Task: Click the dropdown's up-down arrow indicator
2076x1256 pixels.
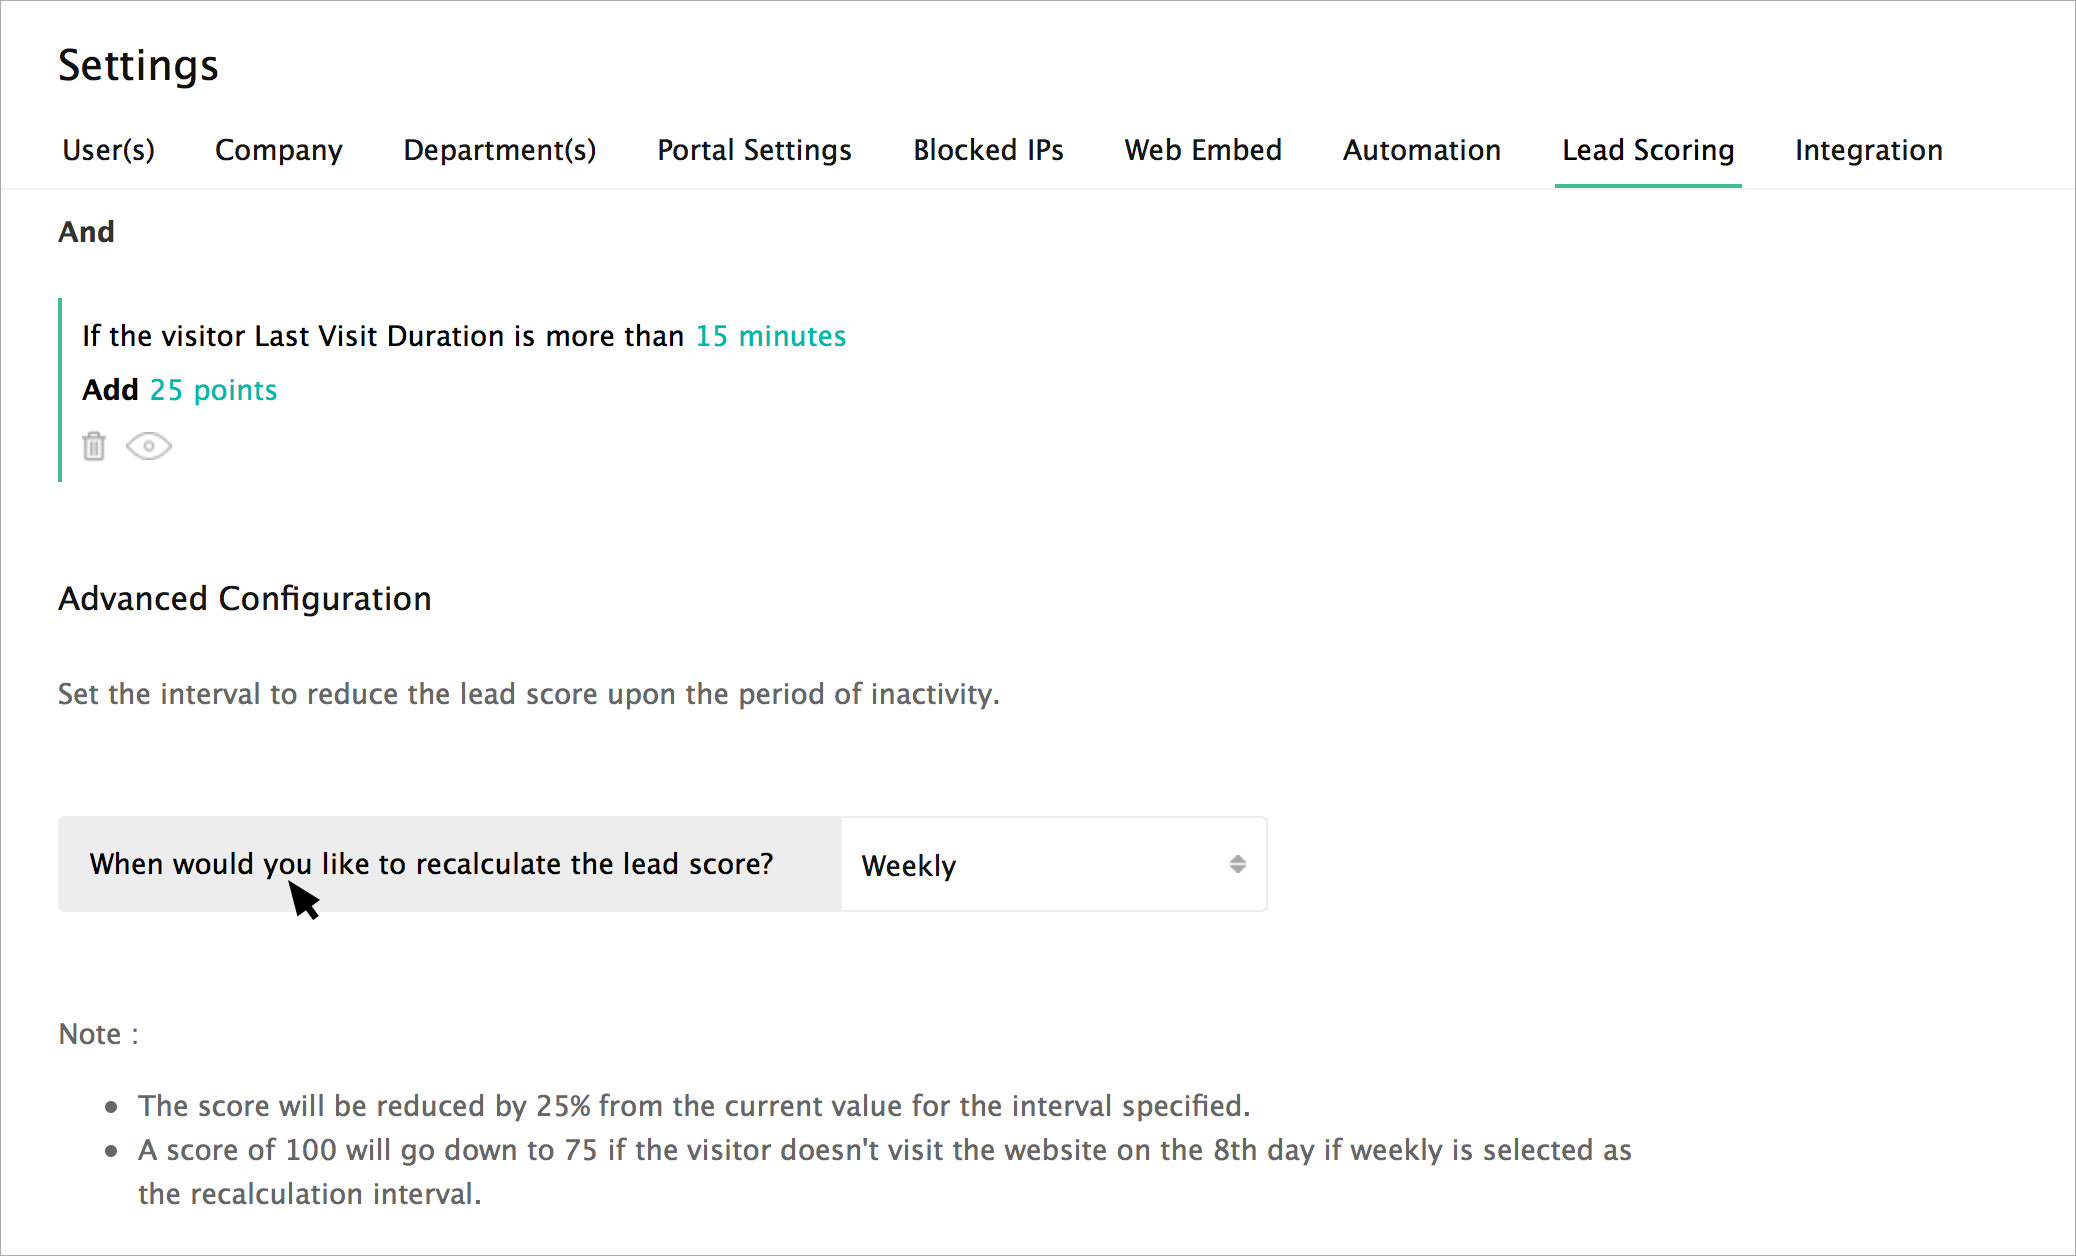Action: pyautogui.click(x=1237, y=865)
